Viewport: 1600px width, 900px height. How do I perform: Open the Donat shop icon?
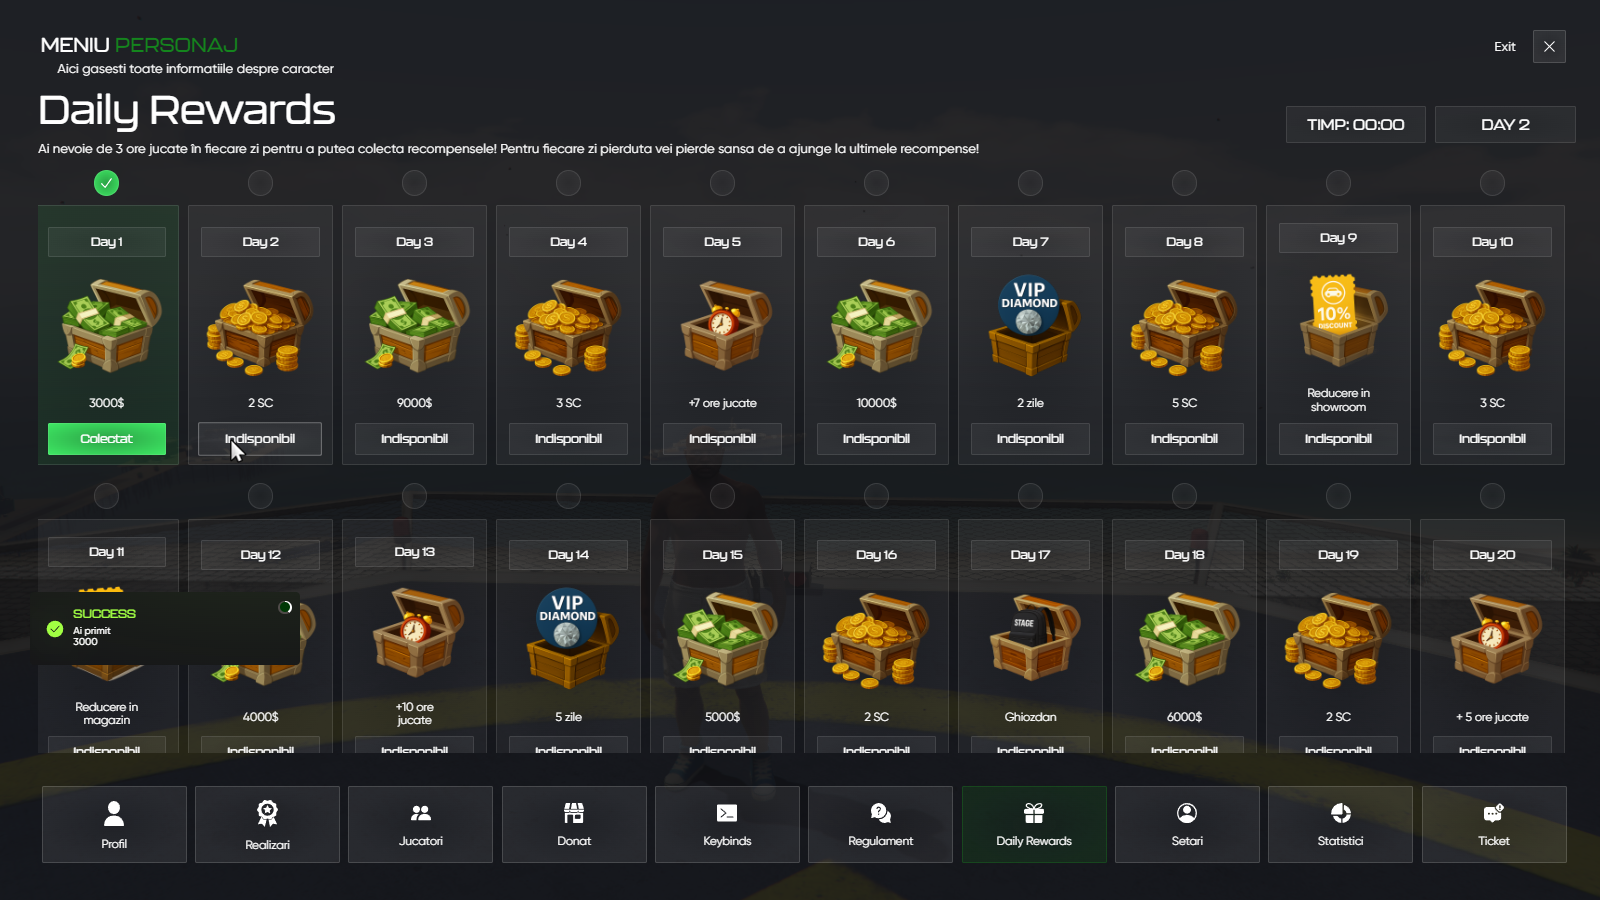pyautogui.click(x=574, y=813)
